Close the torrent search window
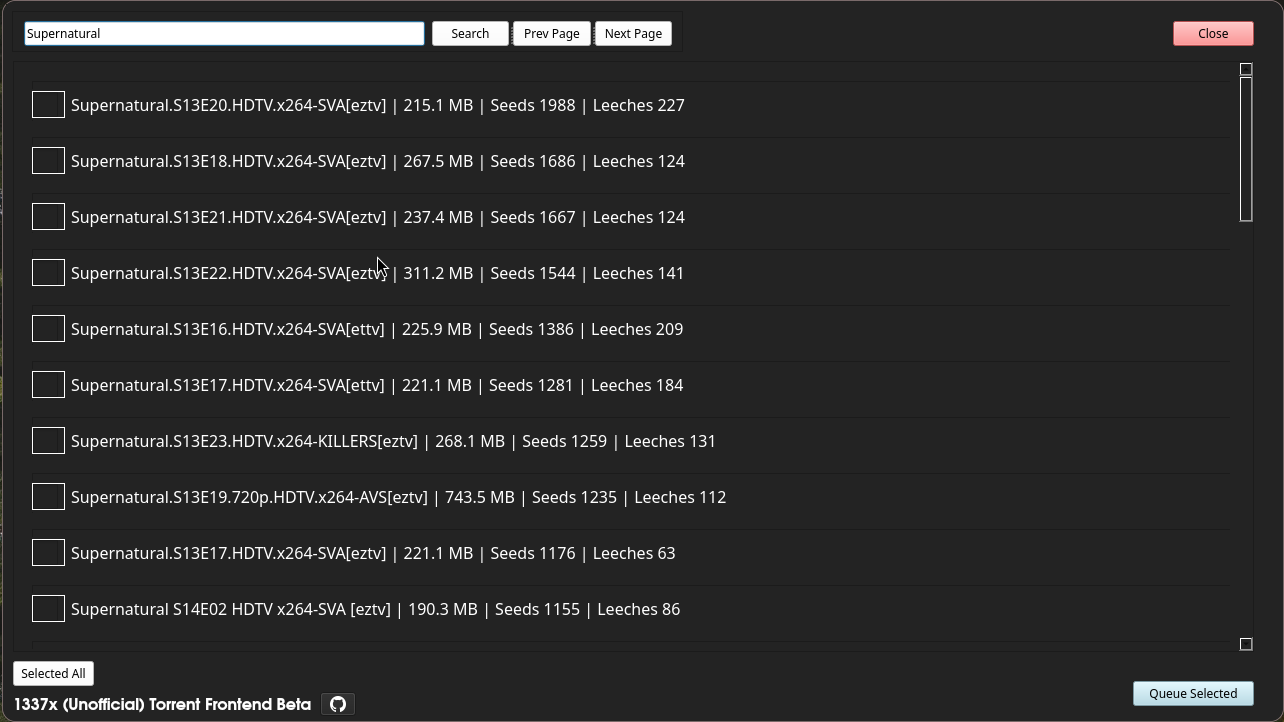Screen dimensions: 1284x722 [1213, 33]
